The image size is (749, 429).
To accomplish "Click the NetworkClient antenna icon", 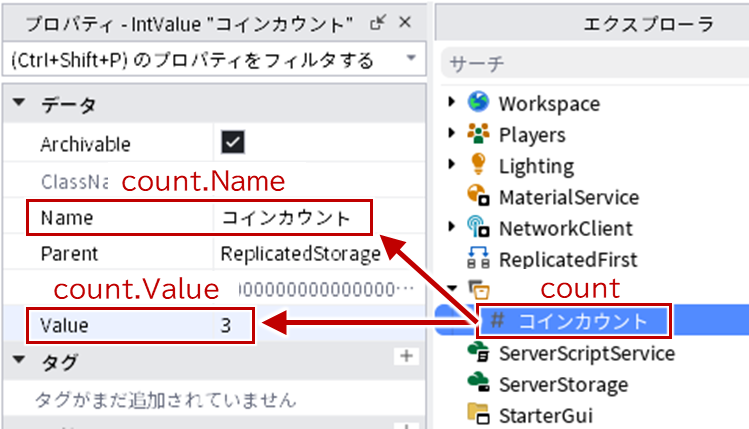I will coord(478,227).
